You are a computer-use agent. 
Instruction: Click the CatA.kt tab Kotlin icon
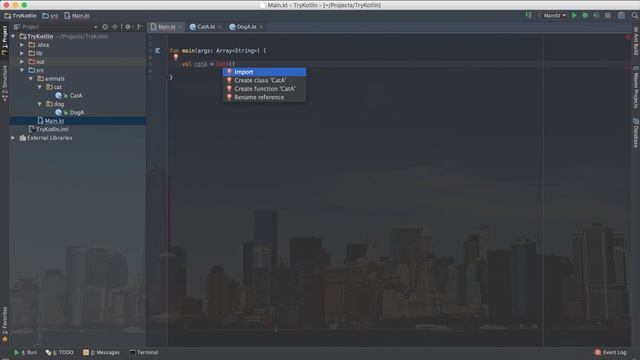coord(193,27)
